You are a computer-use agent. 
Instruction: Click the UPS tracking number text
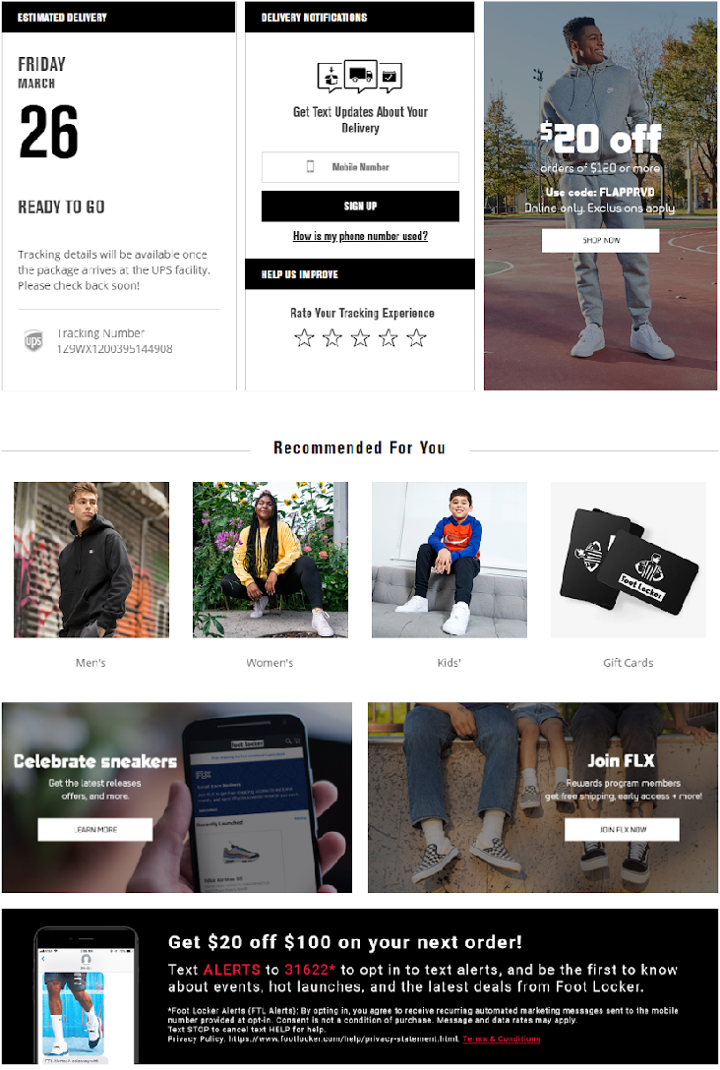tap(115, 349)
